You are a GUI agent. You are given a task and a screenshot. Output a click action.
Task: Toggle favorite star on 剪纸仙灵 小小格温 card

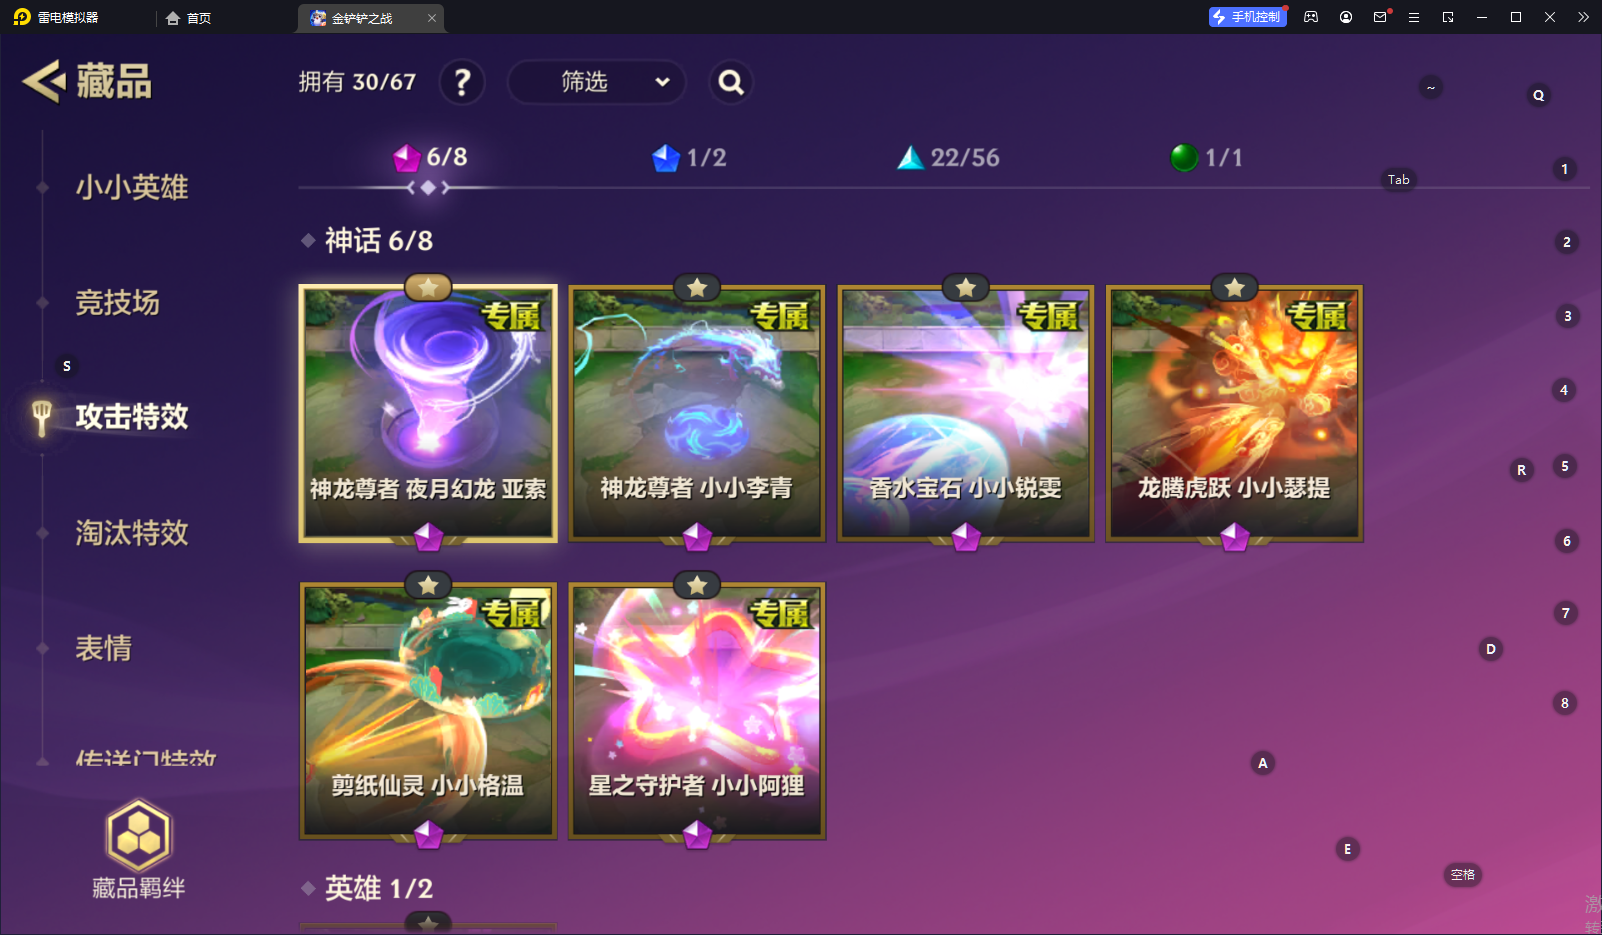point(428,585)
